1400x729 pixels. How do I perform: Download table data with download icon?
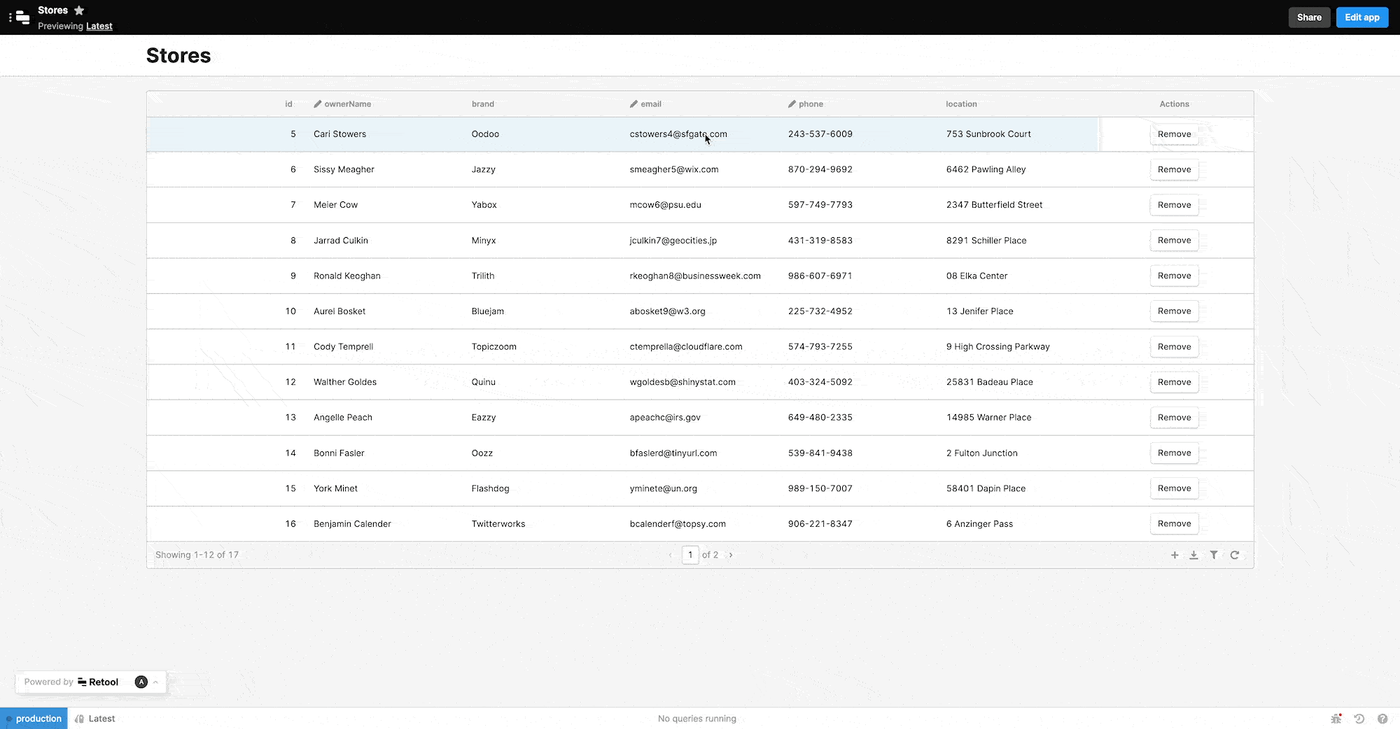(1193, 555)
